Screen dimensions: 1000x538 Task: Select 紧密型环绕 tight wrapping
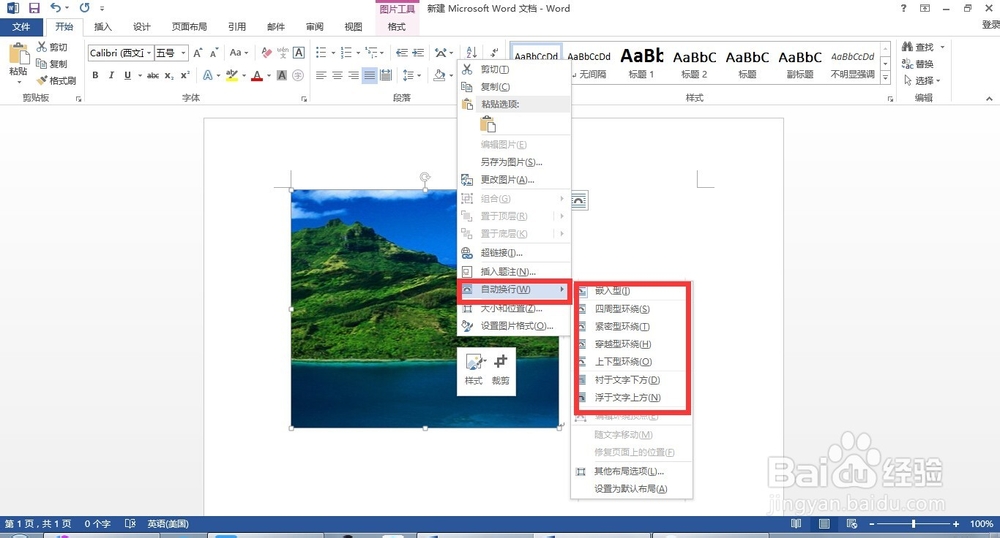tap(632, 326)
